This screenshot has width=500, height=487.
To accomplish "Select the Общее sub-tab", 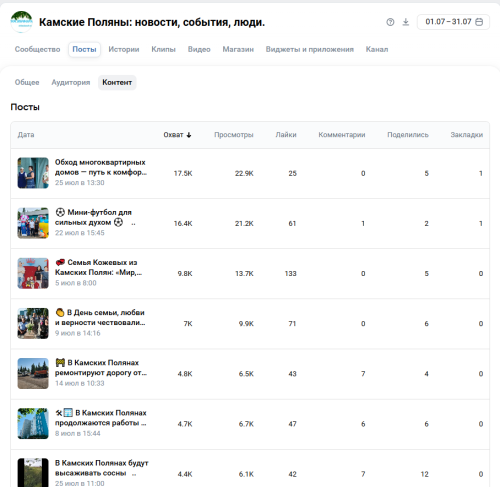I will [x=27, y=82].
